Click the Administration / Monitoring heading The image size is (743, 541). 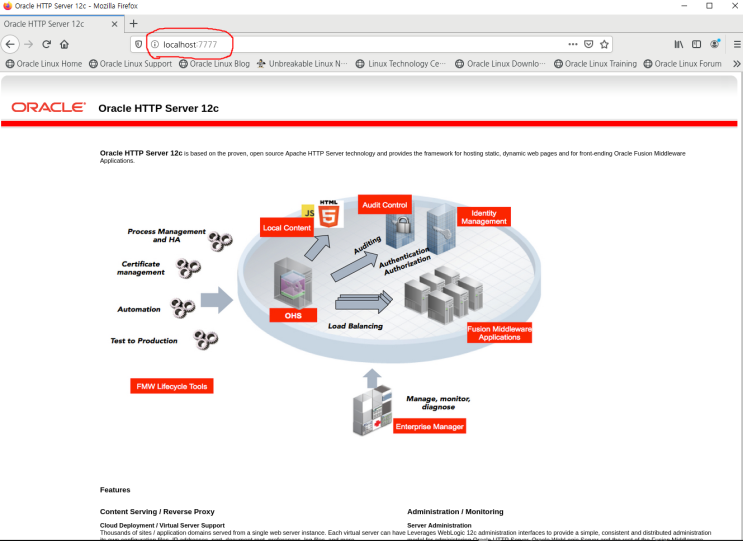[x=455, y=512]
